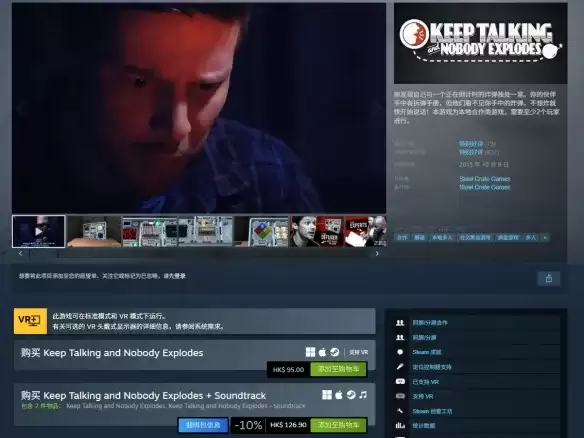
Task: Click the 支持 VR label in the base game row
Action: coord(358,352)
